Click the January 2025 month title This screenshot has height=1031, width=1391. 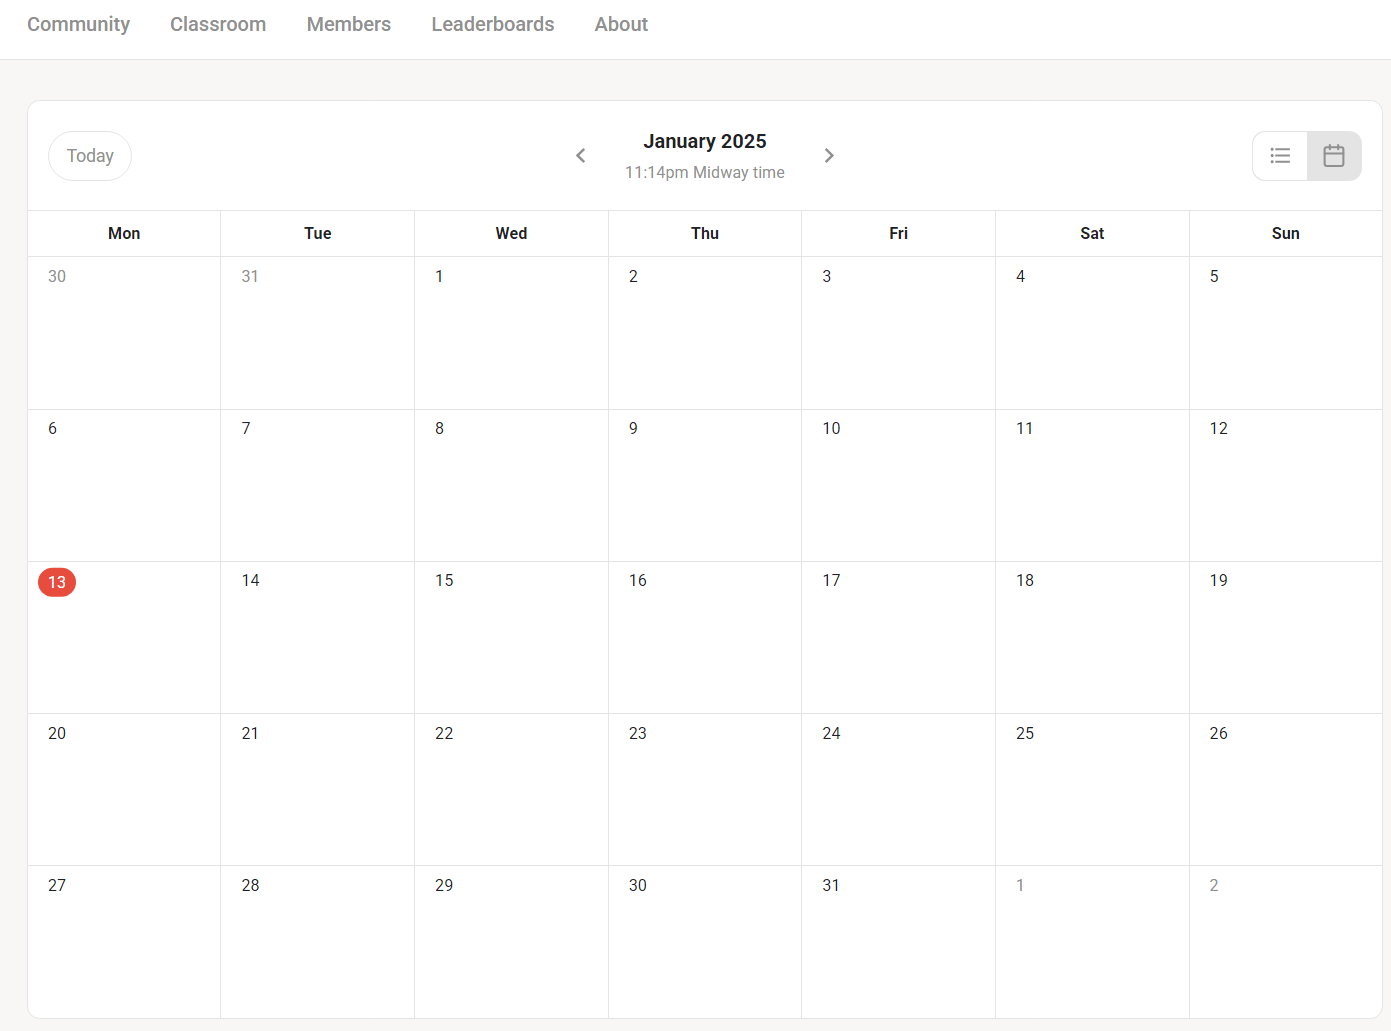point(704,141)
